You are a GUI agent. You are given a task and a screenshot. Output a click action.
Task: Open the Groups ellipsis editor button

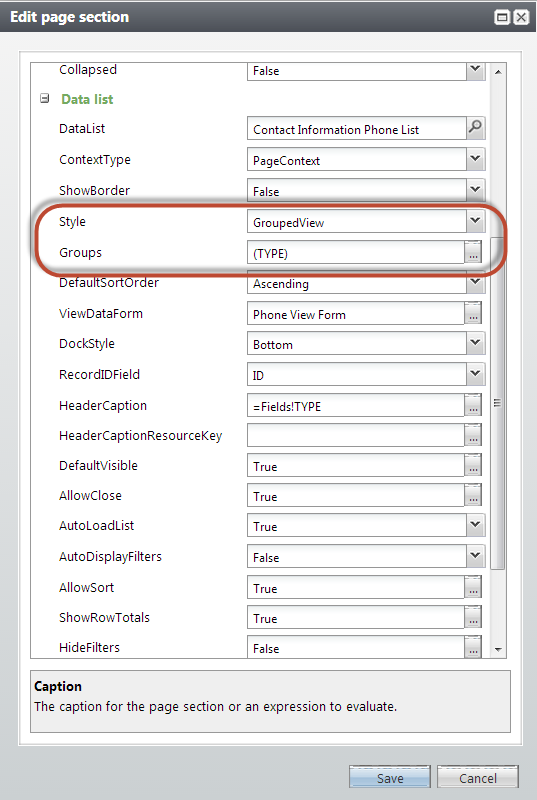[x=473, y=252]
